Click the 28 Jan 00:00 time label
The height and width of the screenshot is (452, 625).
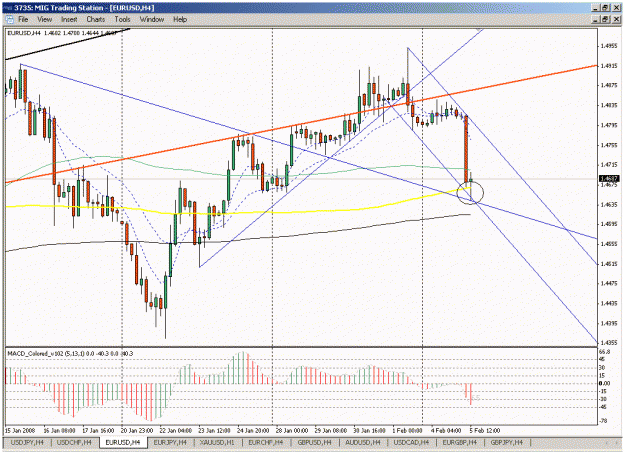click(292, 431)
